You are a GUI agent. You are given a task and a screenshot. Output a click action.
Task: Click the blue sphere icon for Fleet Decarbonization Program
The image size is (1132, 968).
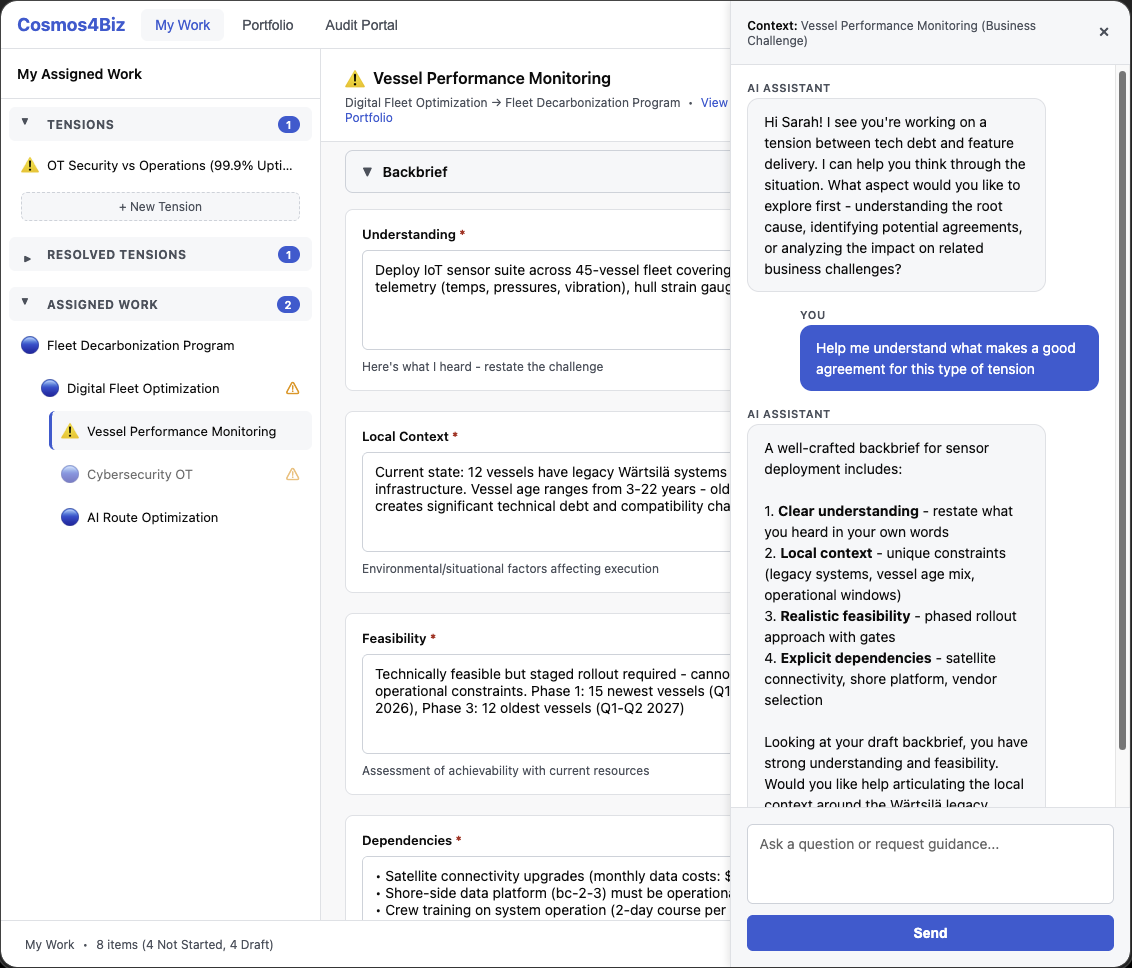[30, 346]
